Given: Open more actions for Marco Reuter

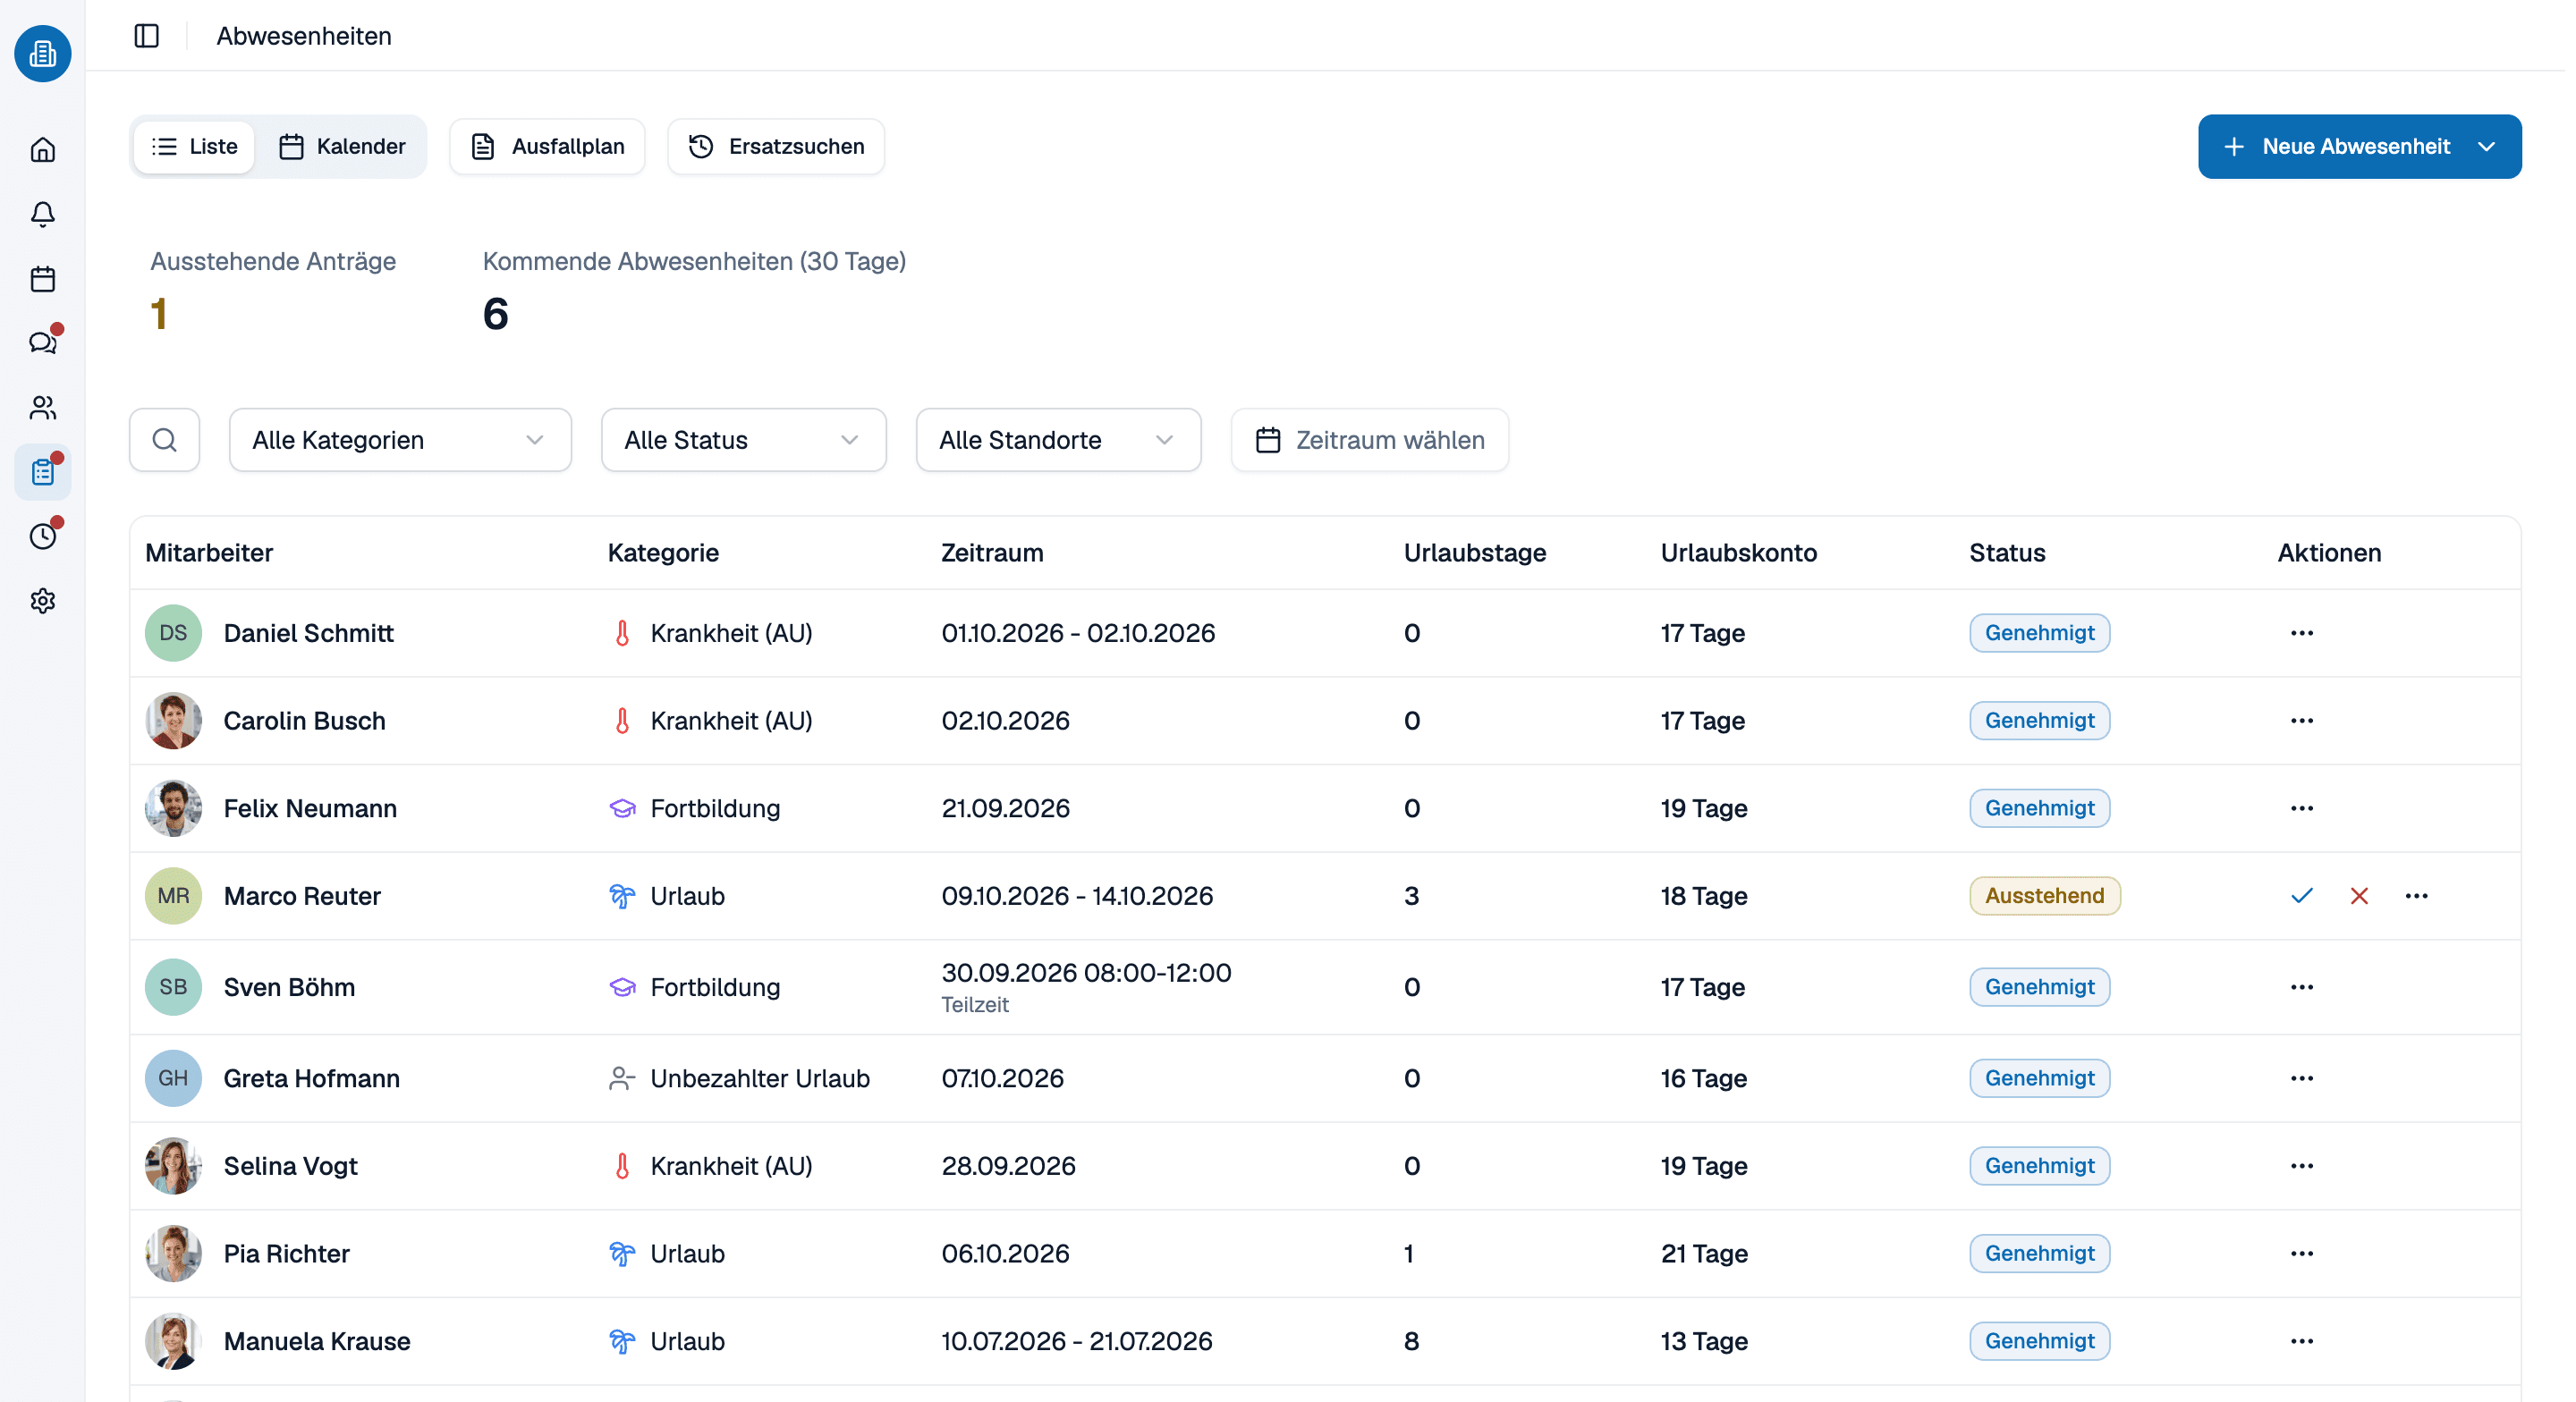Looking at the screenshot, I should click(x=2417, y=896).
